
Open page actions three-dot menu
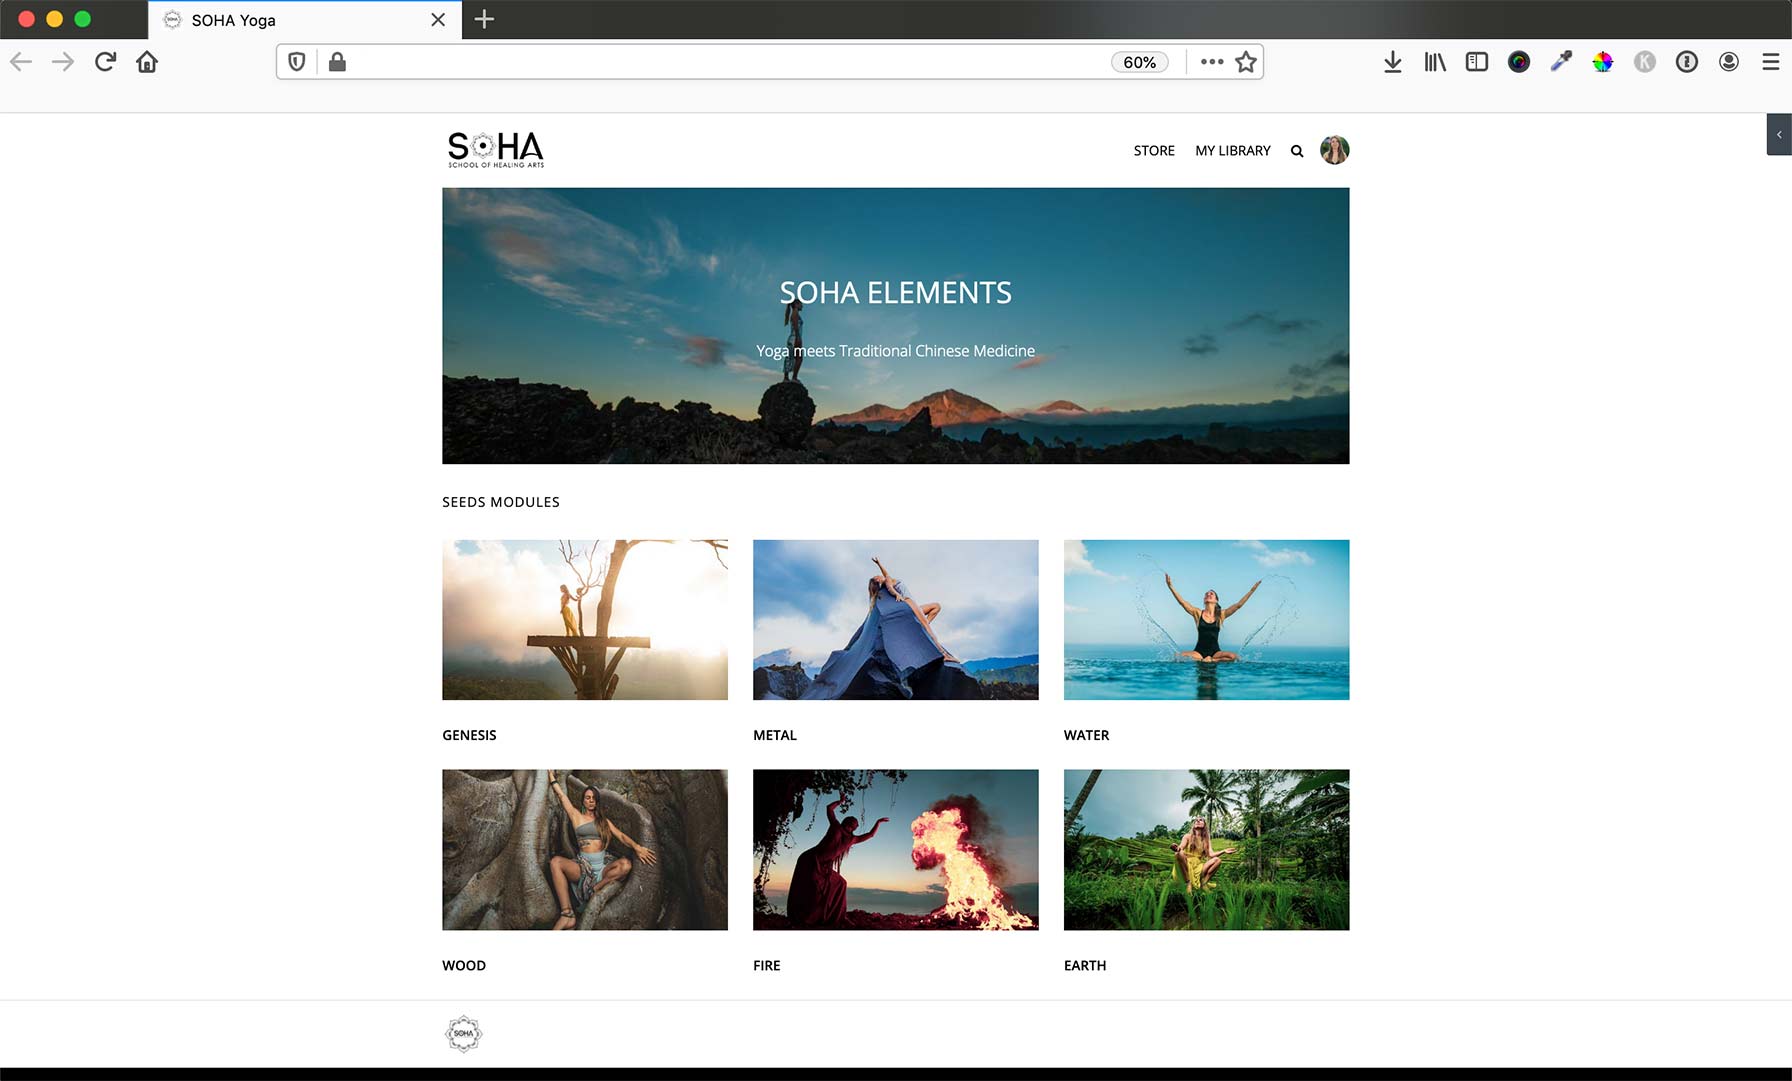point(1212,62)
